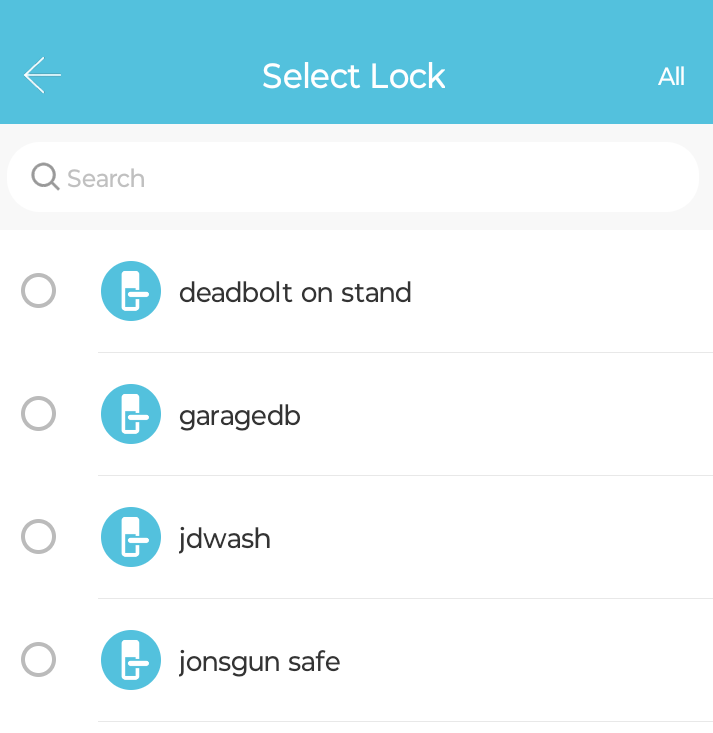Click the jdwash lock icon
This screenshot has width=713, height=733.
131,537
